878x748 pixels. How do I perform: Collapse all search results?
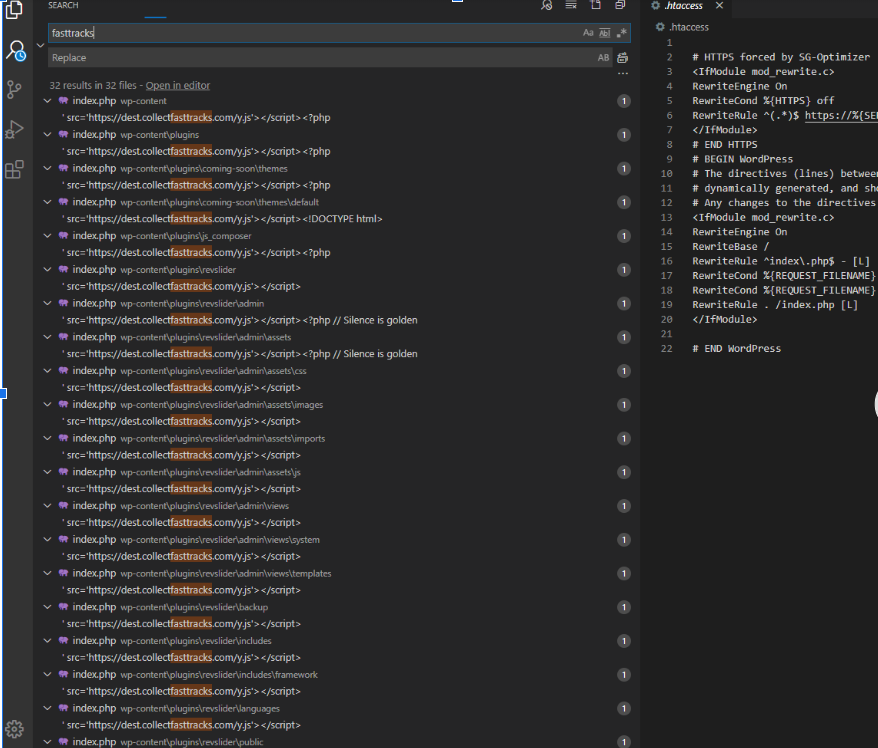[620, 5]
